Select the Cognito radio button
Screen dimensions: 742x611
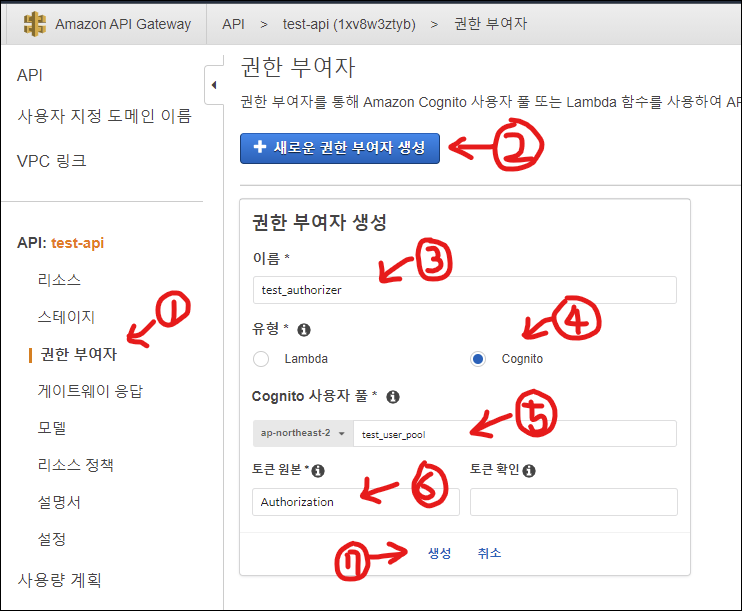[478, 359]
